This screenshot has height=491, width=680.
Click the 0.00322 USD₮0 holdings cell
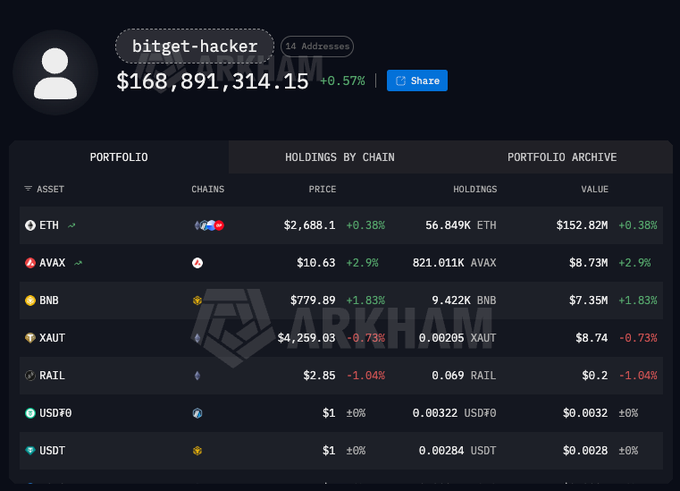pyautogui.click(x=454, y=413)
